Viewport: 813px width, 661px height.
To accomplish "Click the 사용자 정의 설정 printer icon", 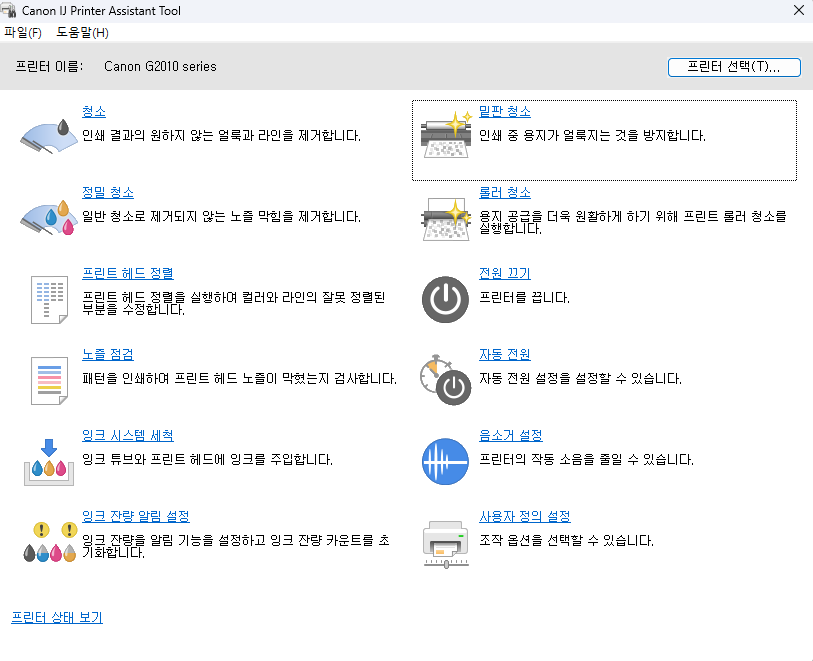I will 446,544.
